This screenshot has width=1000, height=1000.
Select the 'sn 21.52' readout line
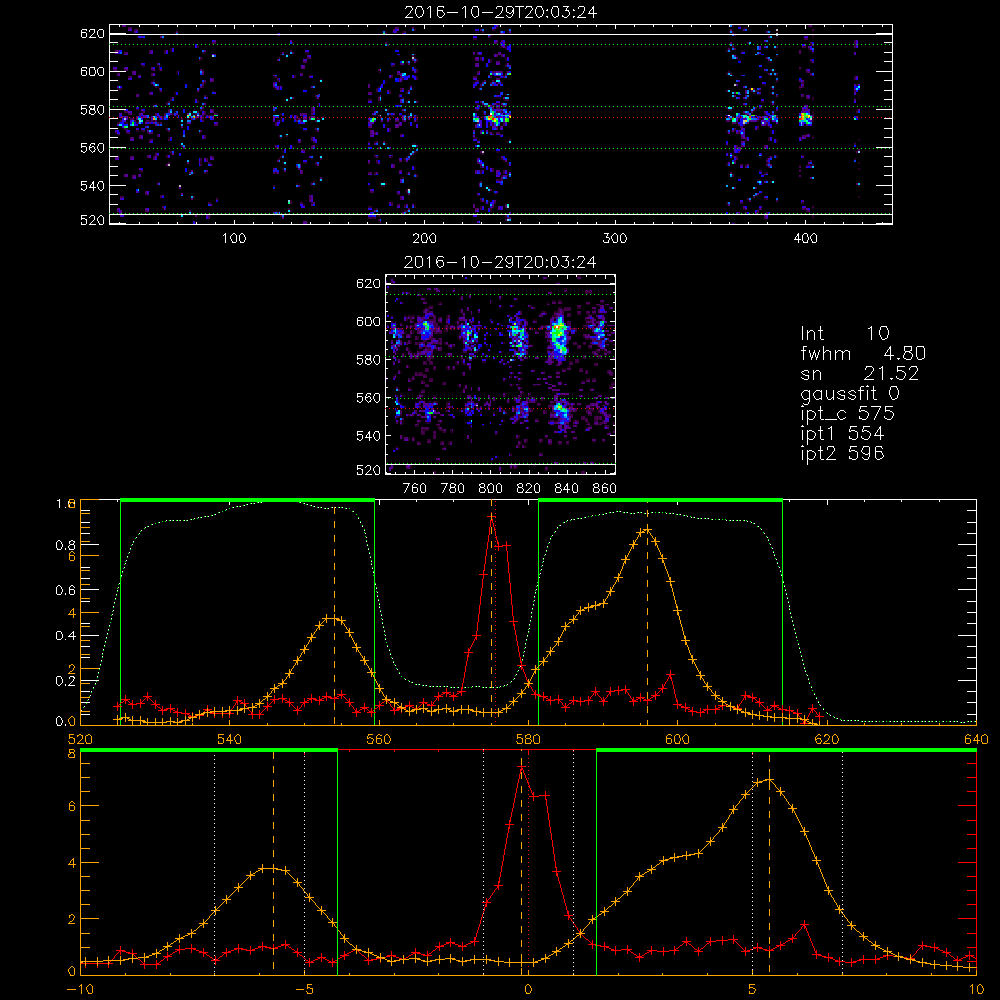[x=860, y=374]
